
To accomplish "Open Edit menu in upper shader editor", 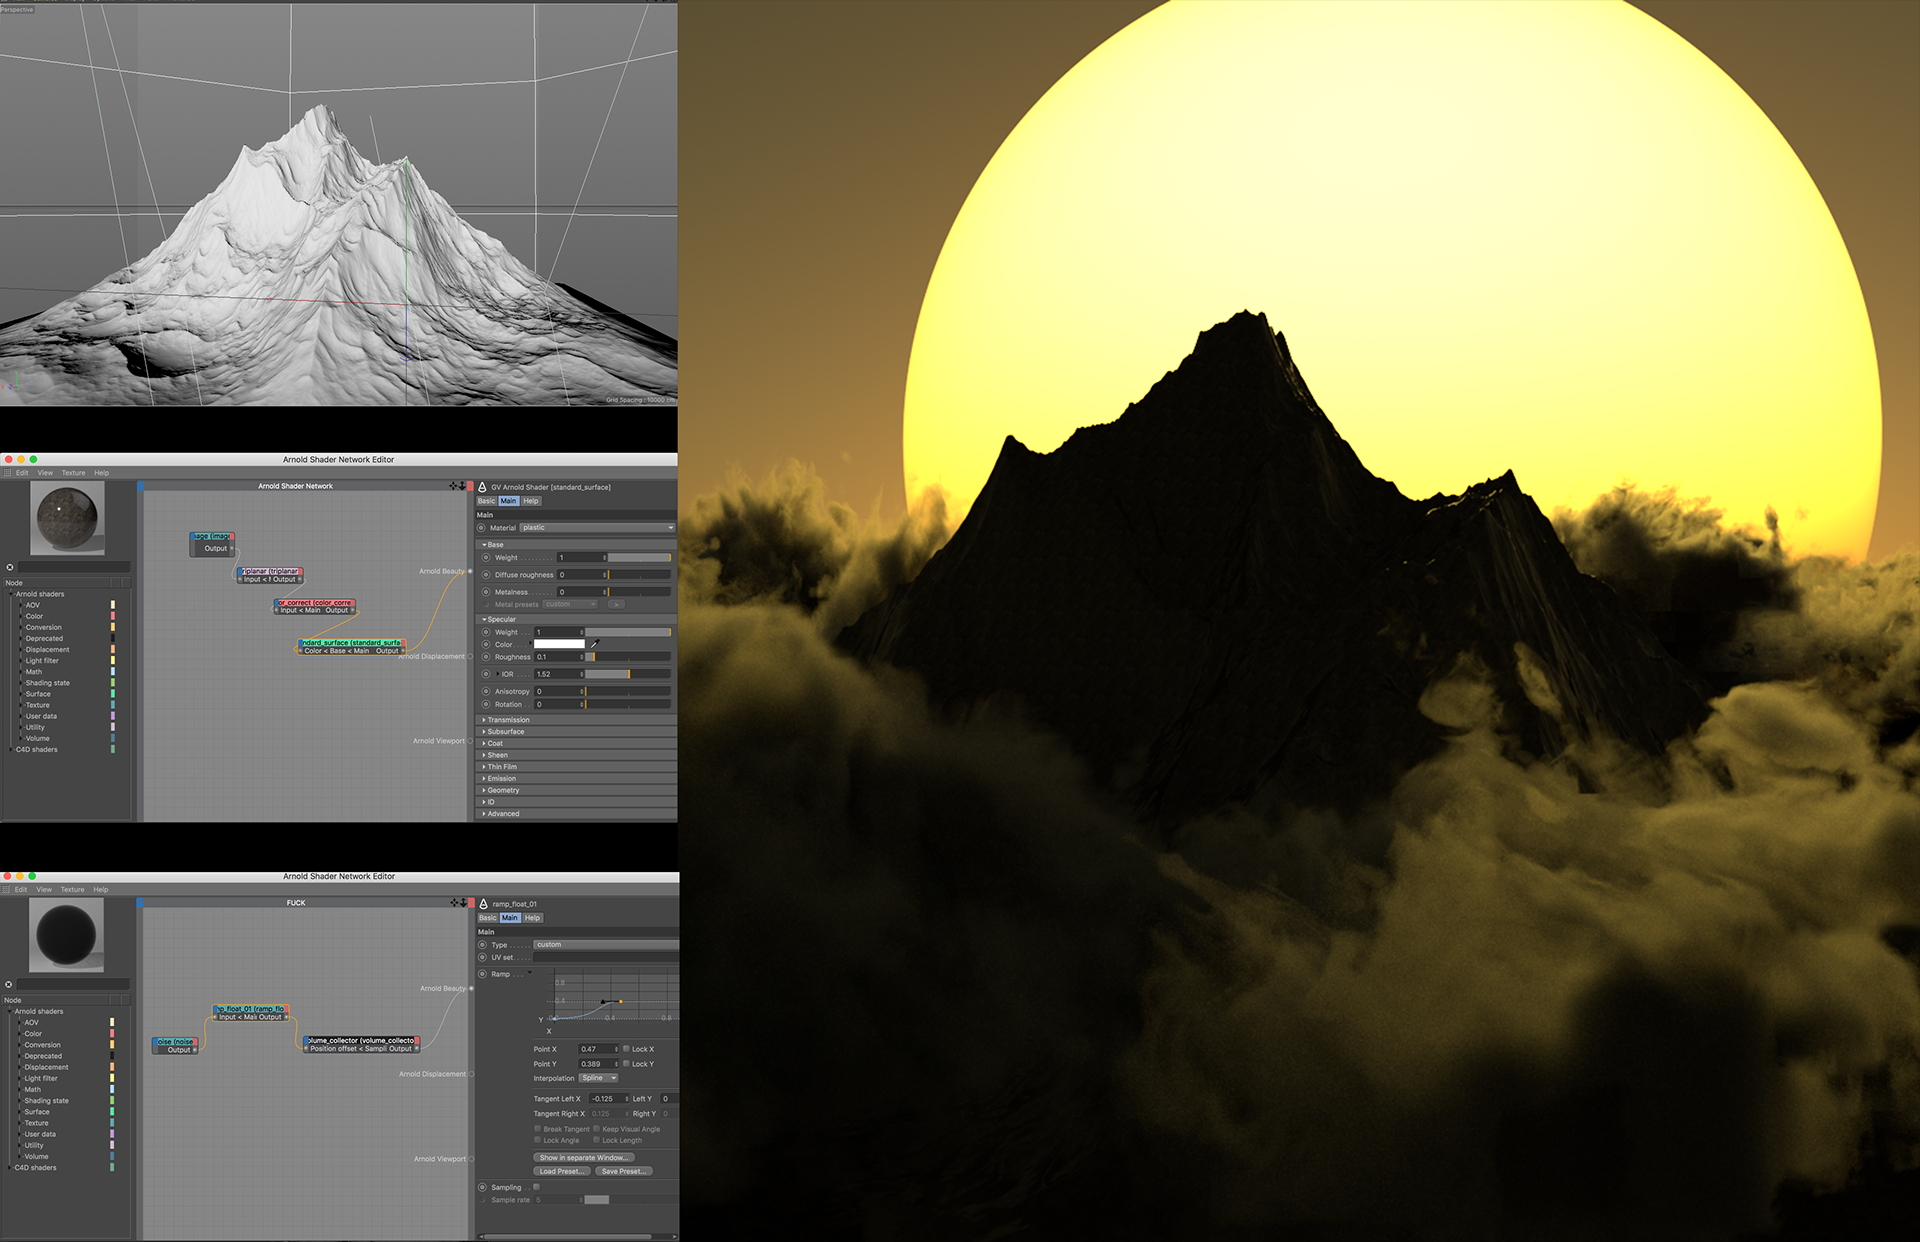I will (22, 473).
